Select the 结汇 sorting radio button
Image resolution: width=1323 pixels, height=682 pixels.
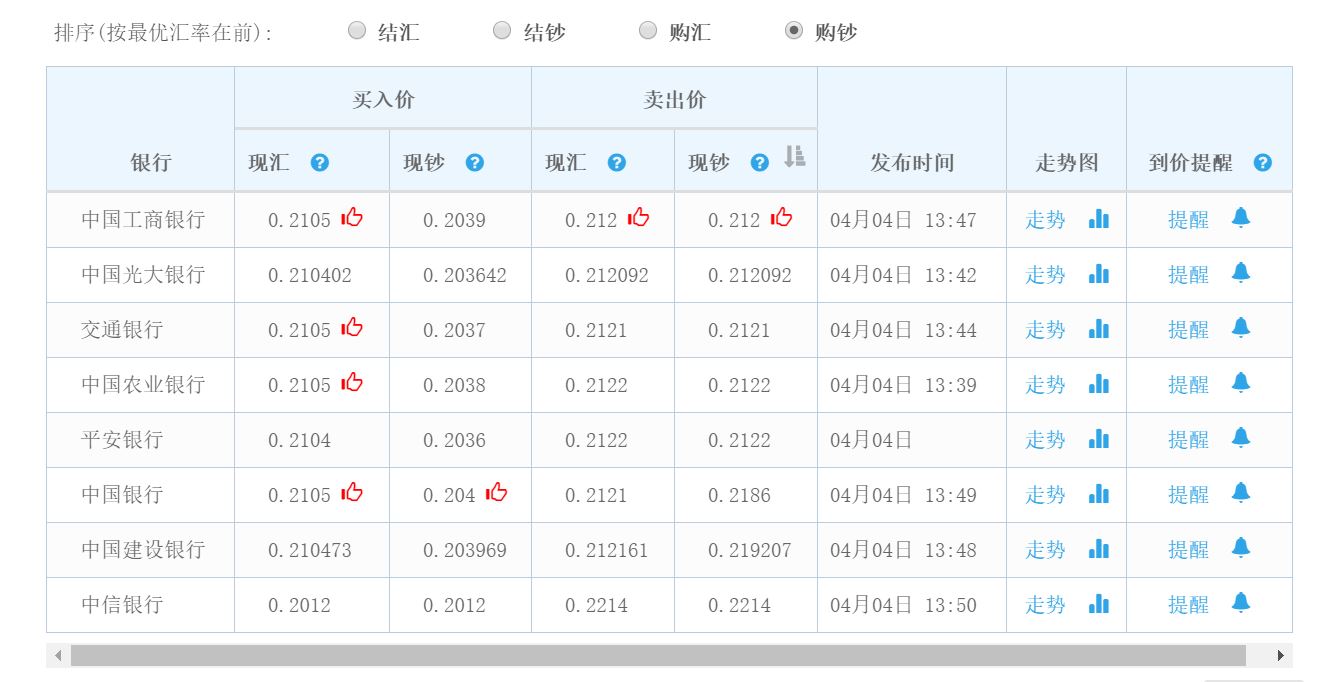357,31
